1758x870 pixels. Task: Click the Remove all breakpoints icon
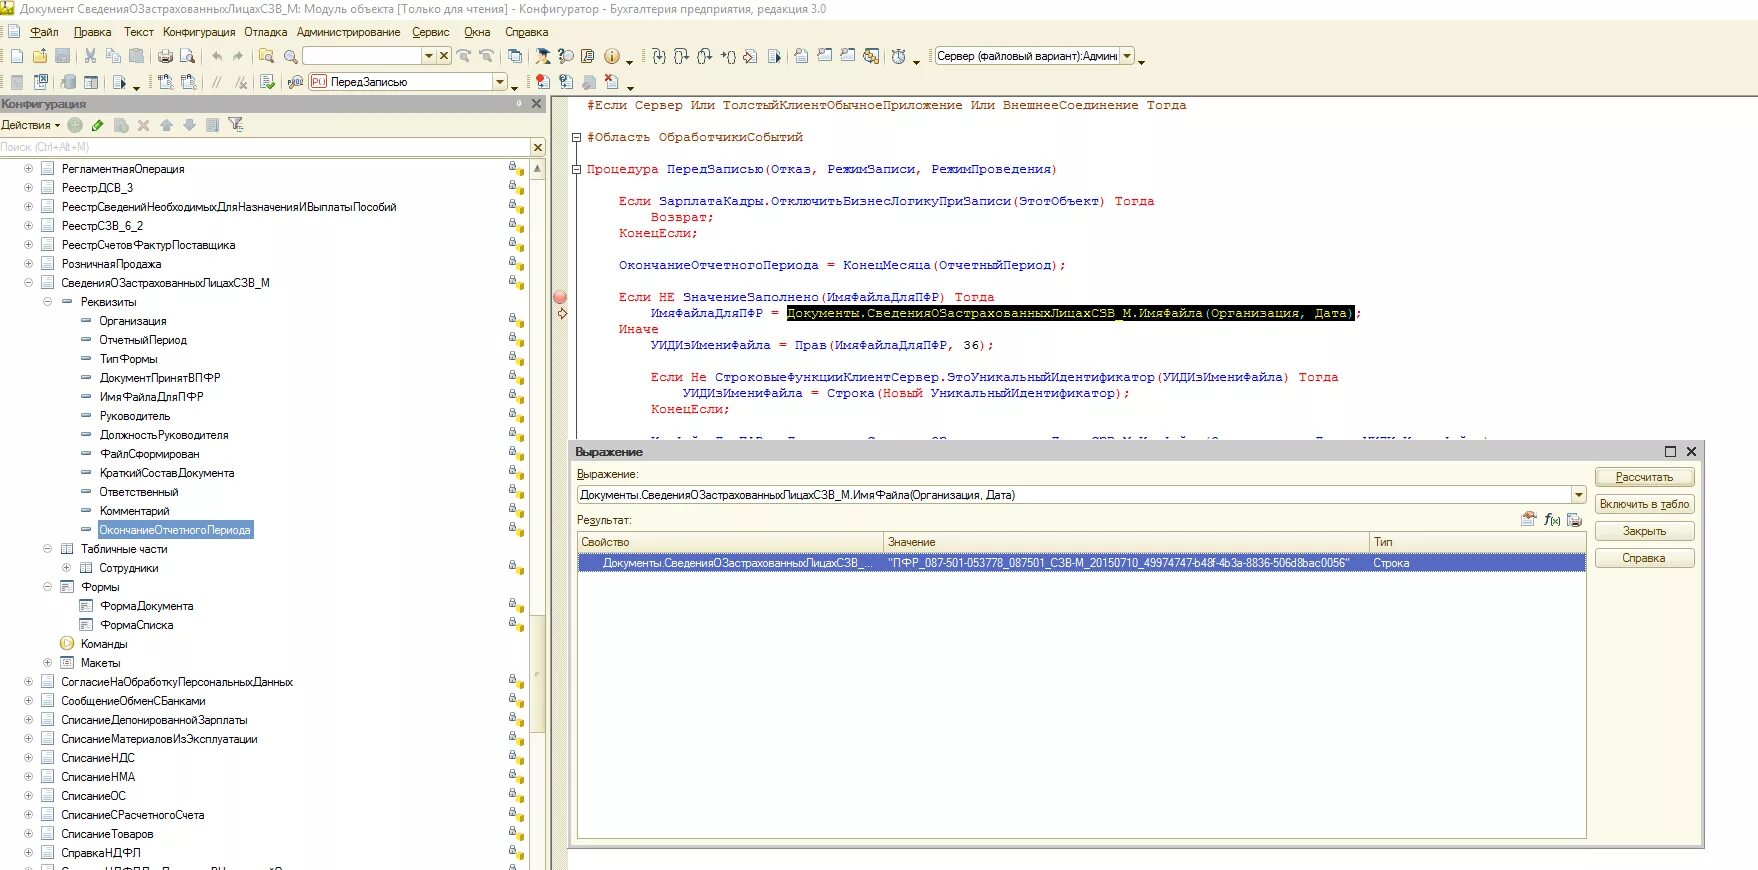tap(611, 82)
